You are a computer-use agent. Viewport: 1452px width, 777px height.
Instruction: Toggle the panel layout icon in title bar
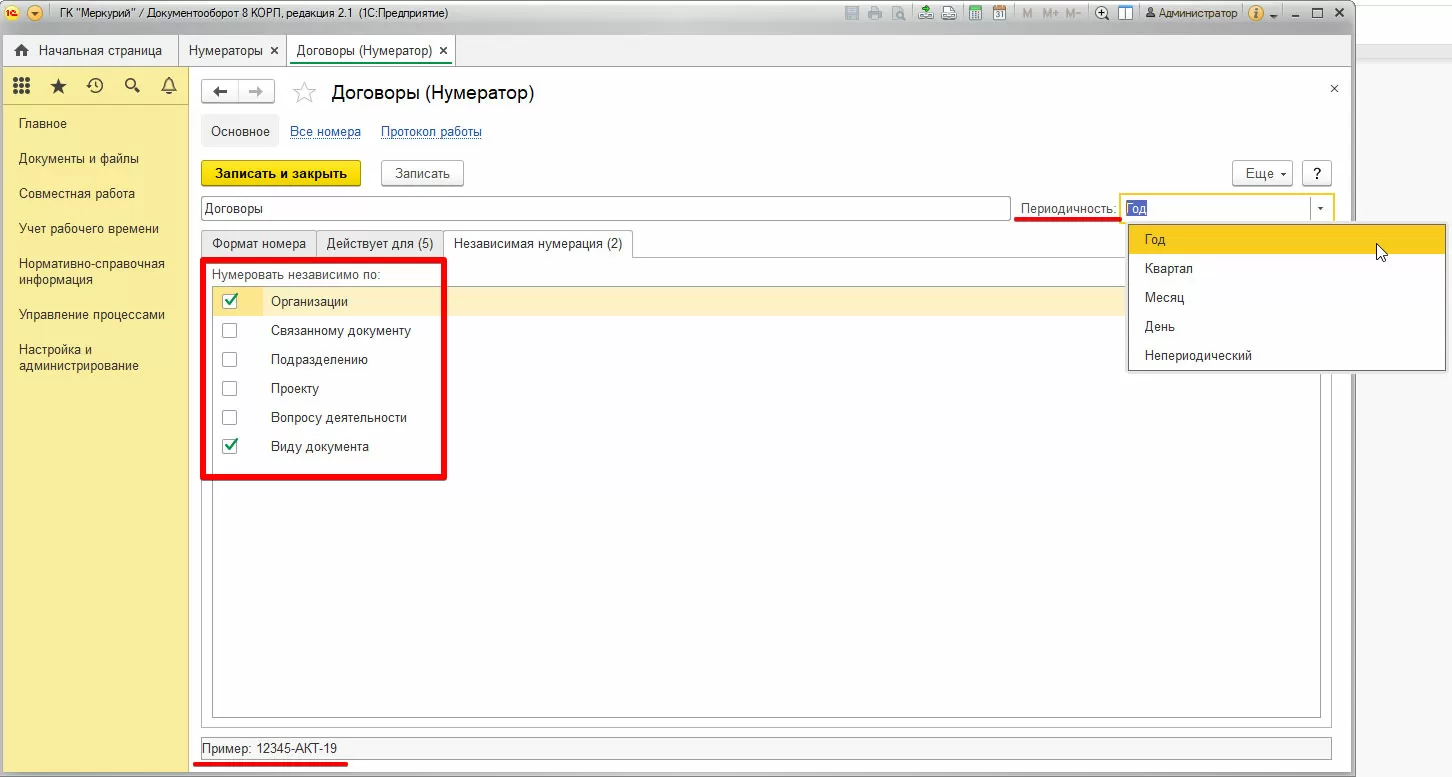coord(1126,13)
